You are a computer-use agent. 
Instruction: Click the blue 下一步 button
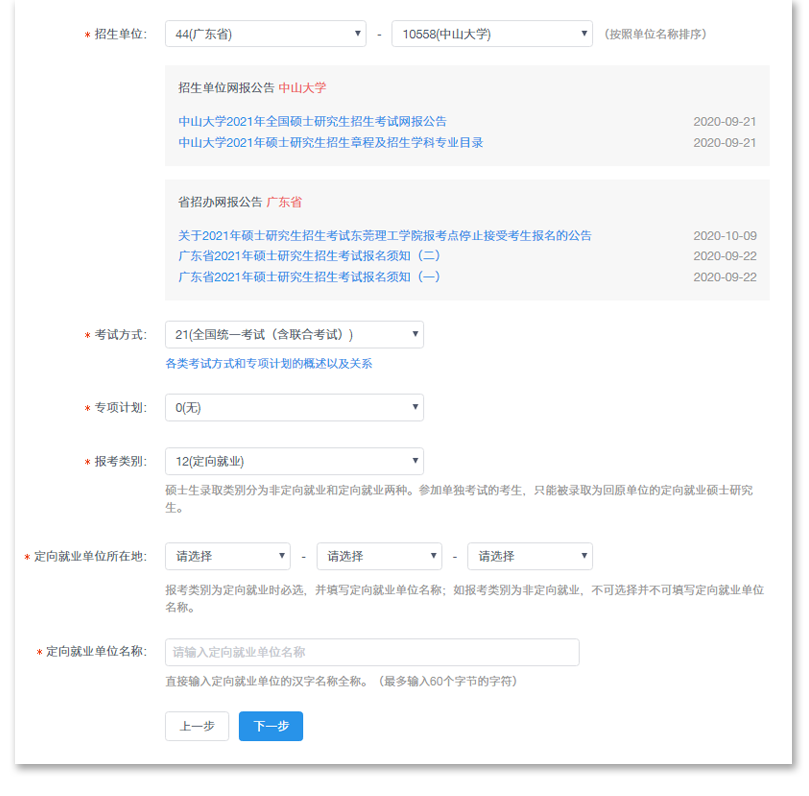click(x=270, y=726)
